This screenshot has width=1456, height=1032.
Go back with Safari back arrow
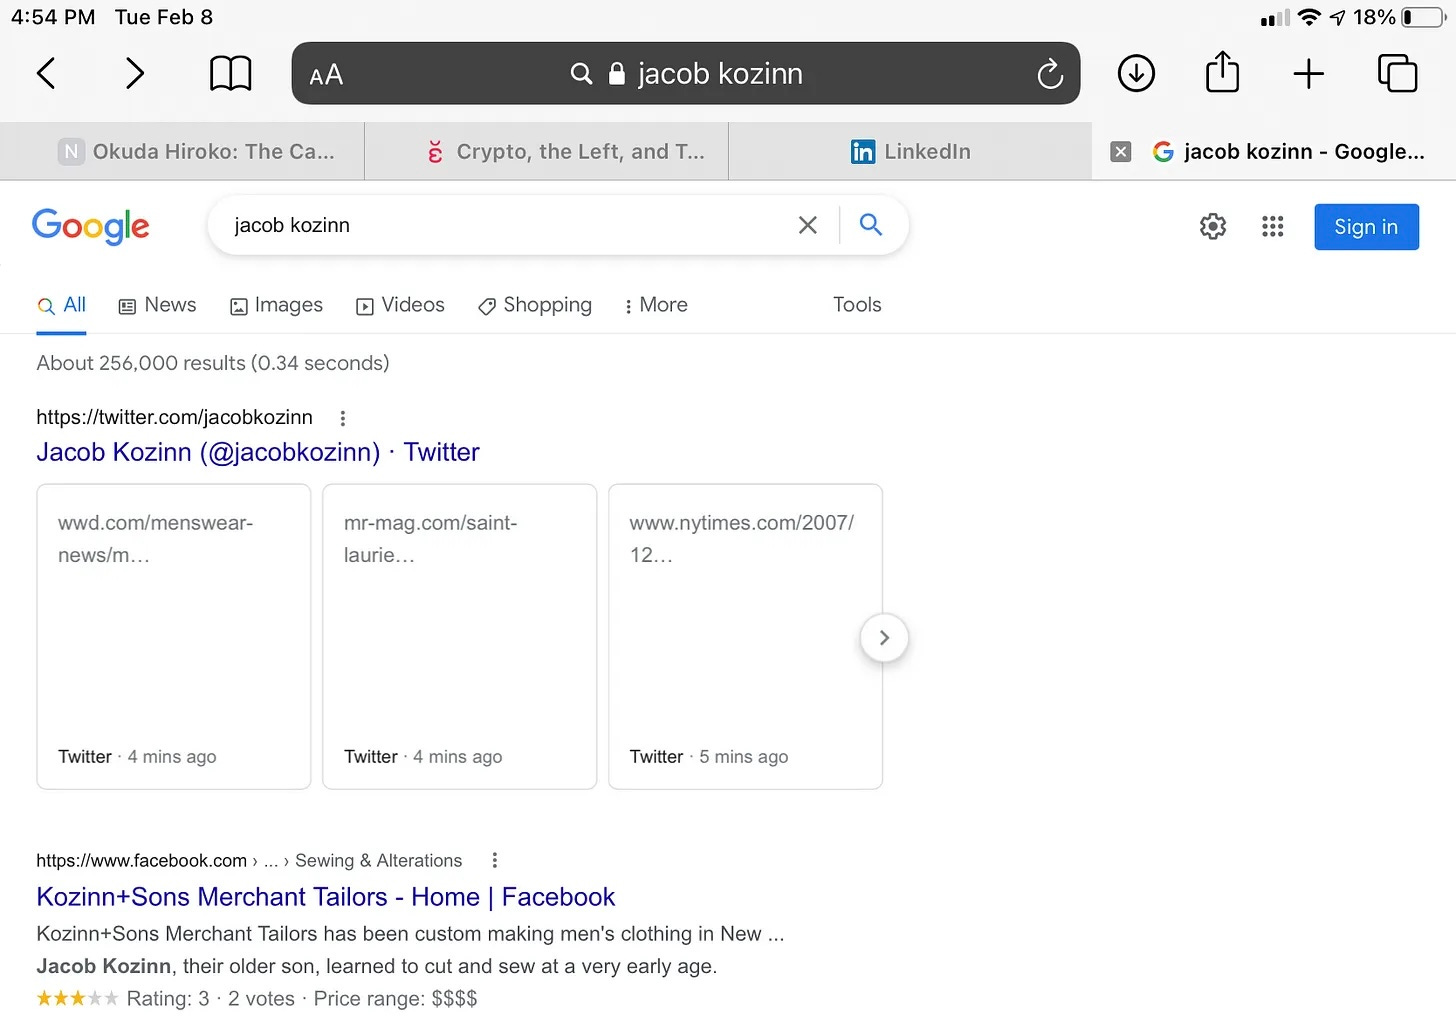[46, 73]
